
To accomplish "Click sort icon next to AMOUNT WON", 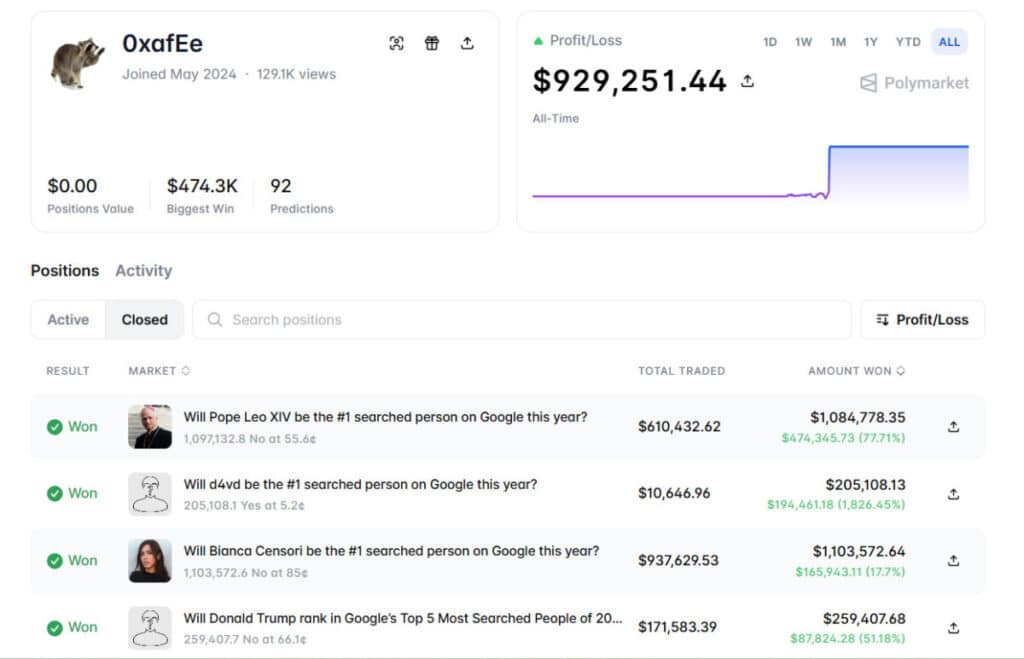I will (901, 371).
